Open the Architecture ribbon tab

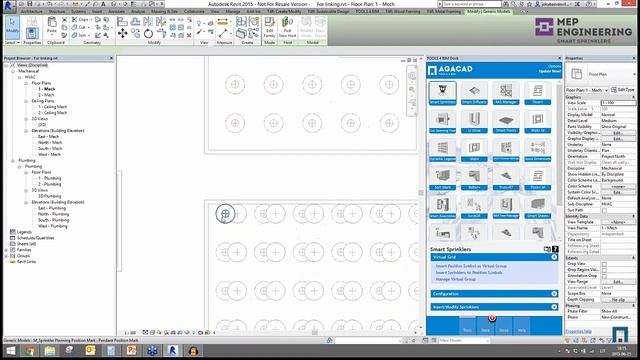31,11
